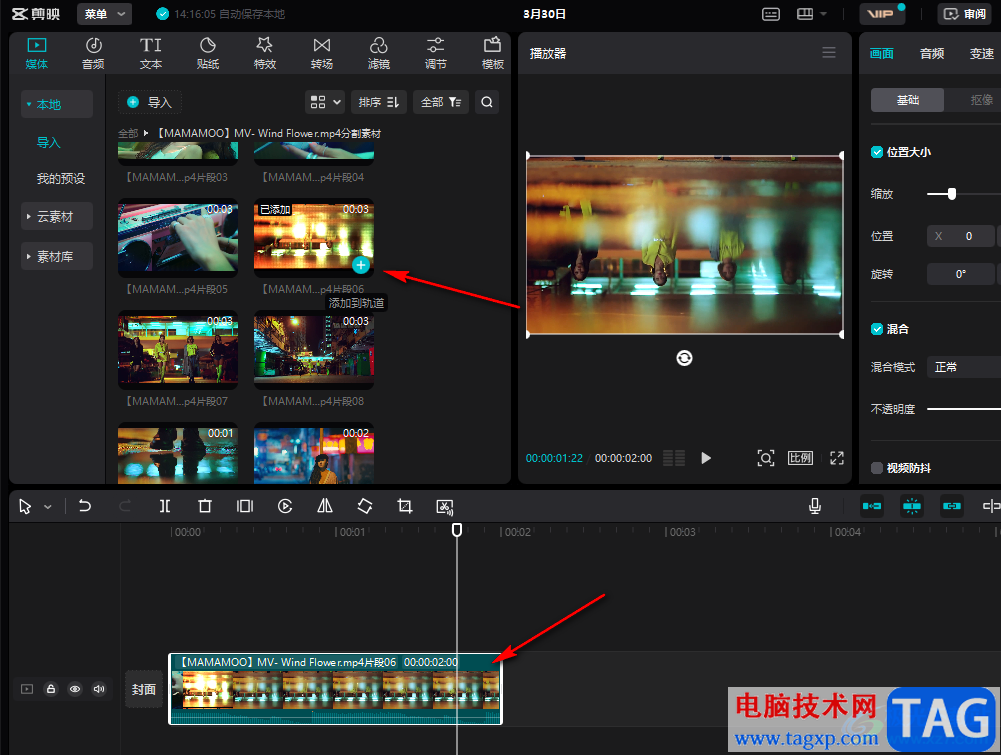The image size is (1001, 755).
Task: Adjust the 缩放 scale slider handle
Action: (952, 193)
